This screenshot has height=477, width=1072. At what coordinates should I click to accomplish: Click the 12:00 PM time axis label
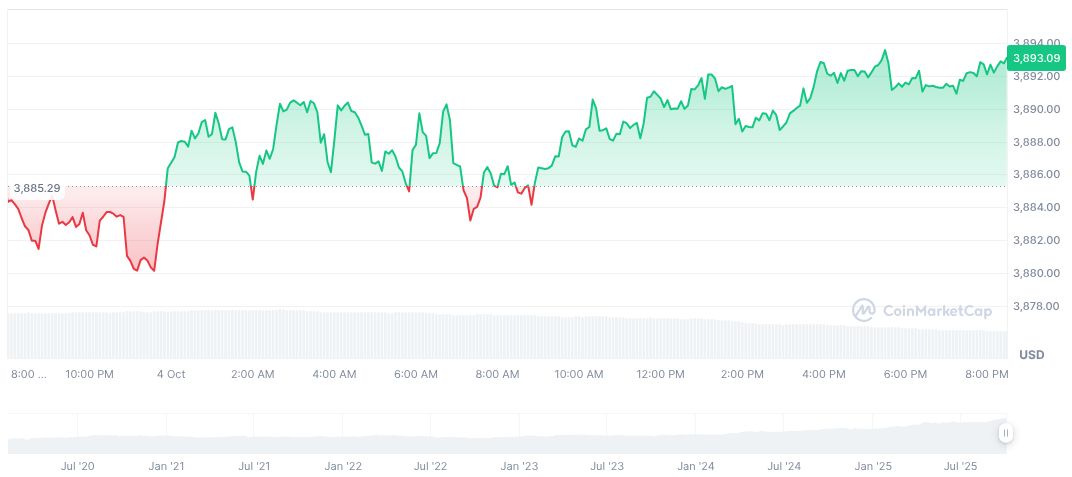[660, 374]
